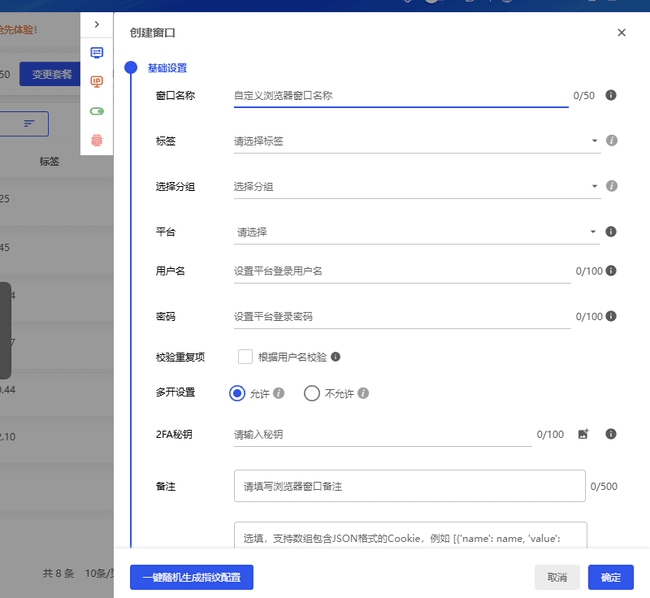This screenshot has width=650, height=598.
Task: Focus the 窗口名称 input field
Action: (401, 96)
